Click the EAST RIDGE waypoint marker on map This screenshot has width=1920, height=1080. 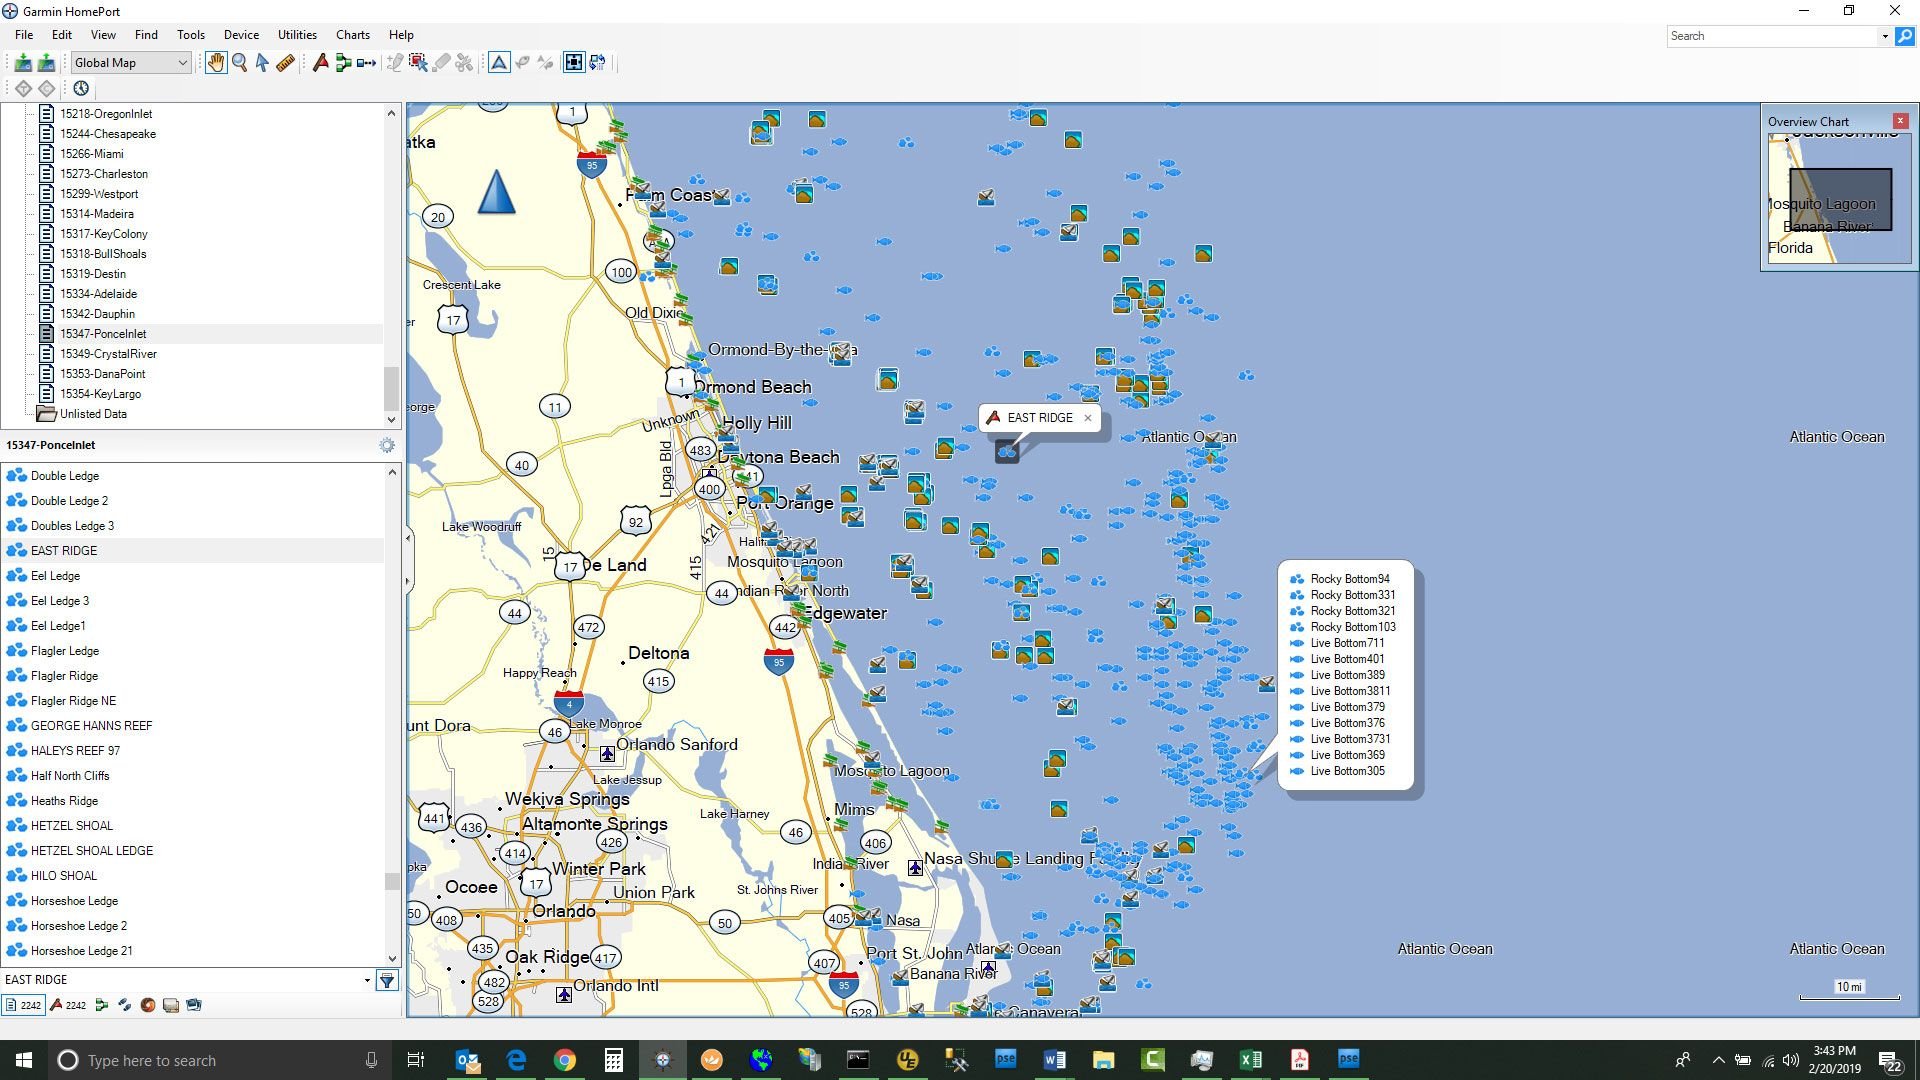click(1007, 452)
